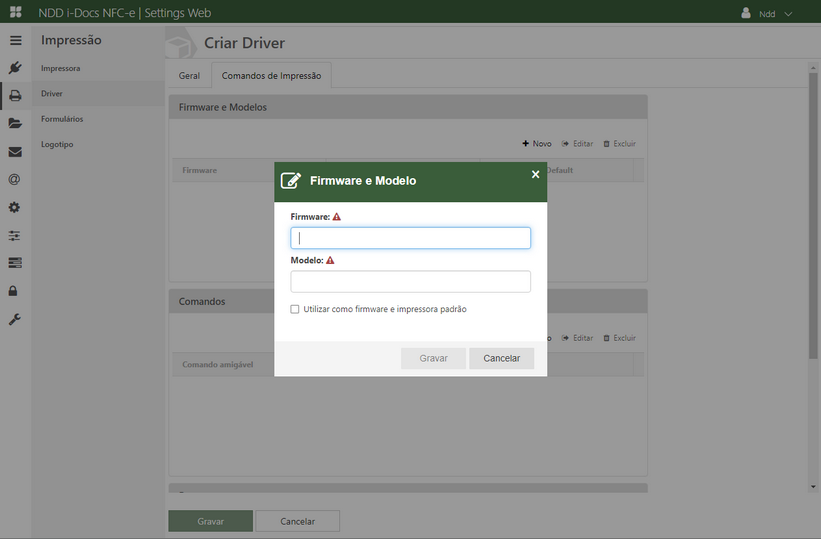Expand the Ndd user dropdown arrow
This screenshot has width=821, height=539.
[x=788, y=14]
